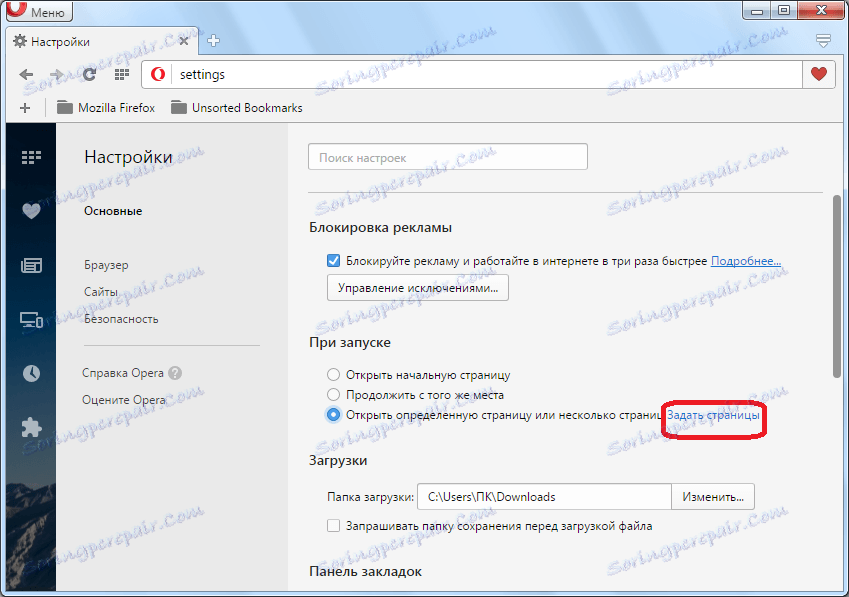Select Продолжить с того же места radio
Screen dimensions: 849x597
(334, 395)
